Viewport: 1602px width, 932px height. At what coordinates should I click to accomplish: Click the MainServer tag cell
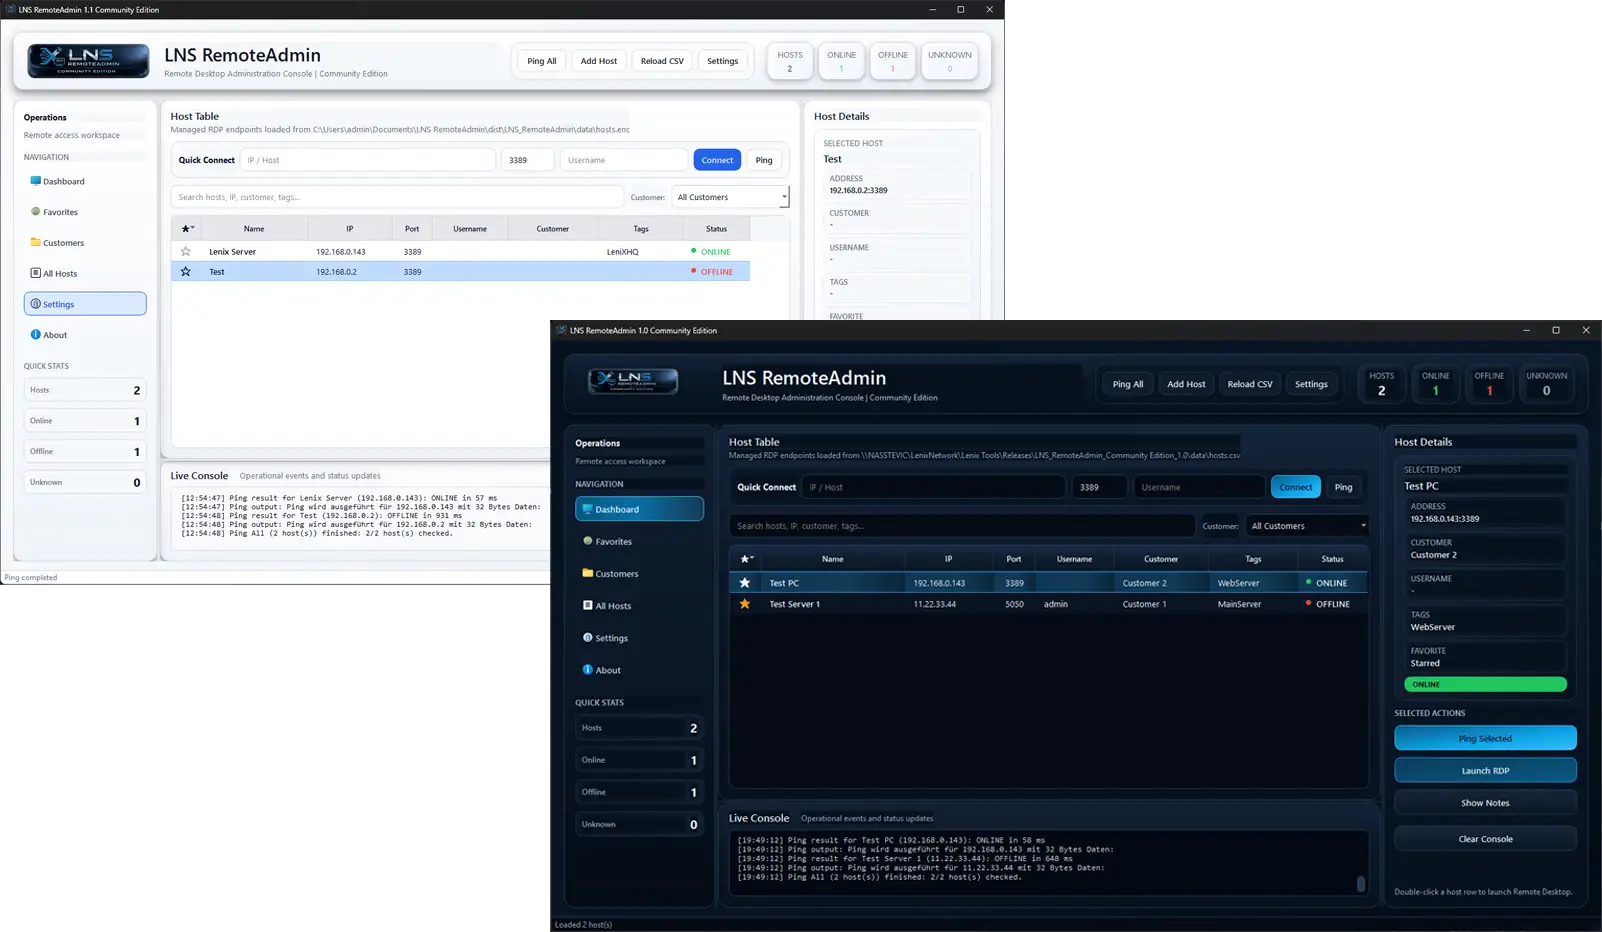[x=1239, y=604]
